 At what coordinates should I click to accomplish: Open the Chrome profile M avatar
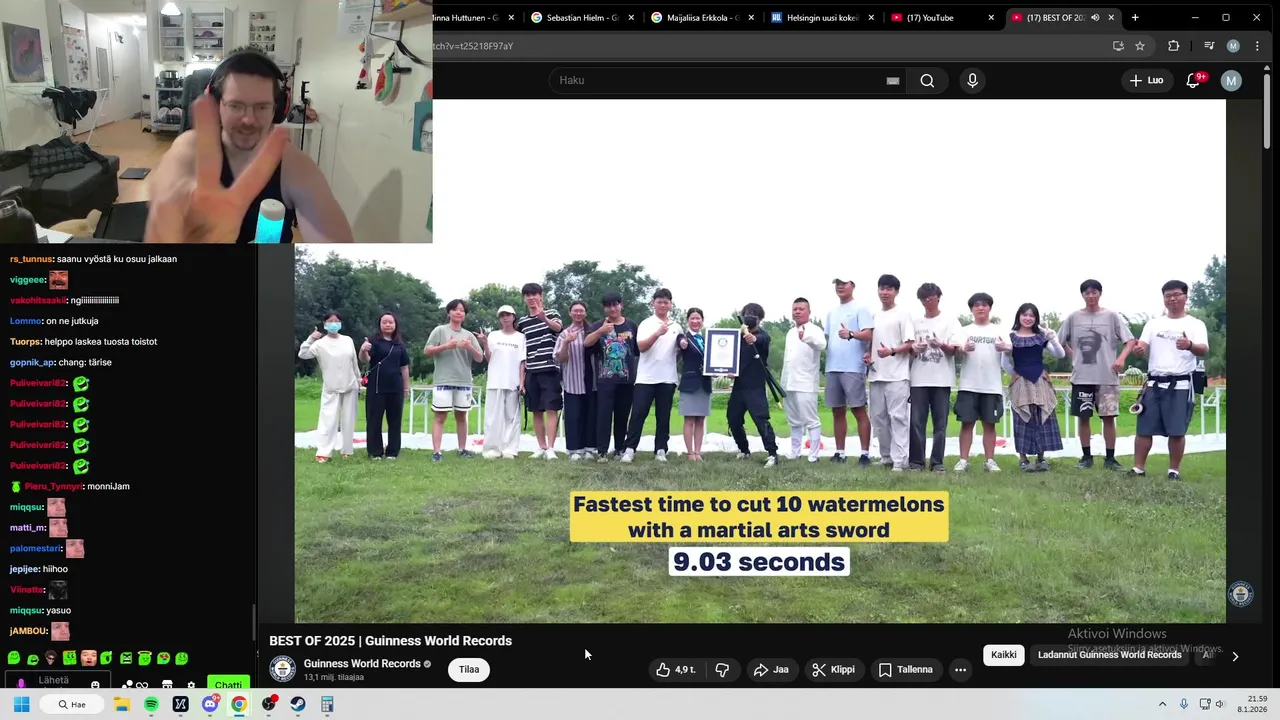tap(1233, 46)
